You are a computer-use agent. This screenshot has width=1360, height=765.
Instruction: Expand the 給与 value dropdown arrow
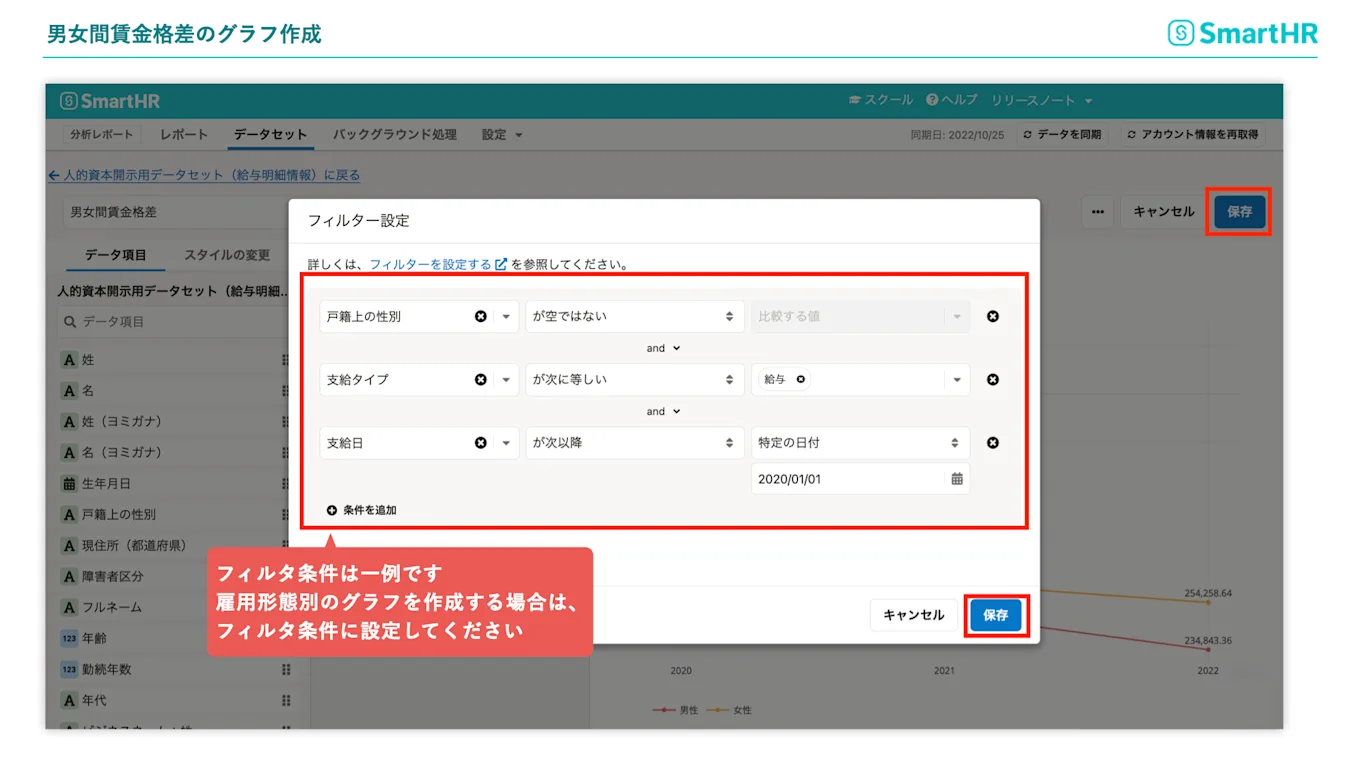pos(957,379)
